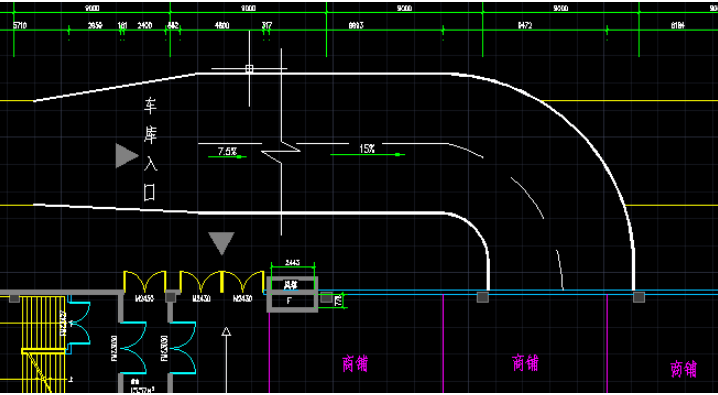Image resolution: width=718 pixels, height=395 pixels.
Task: Select the gray downward-pointing triangle marker
Action: click(222, 243)
